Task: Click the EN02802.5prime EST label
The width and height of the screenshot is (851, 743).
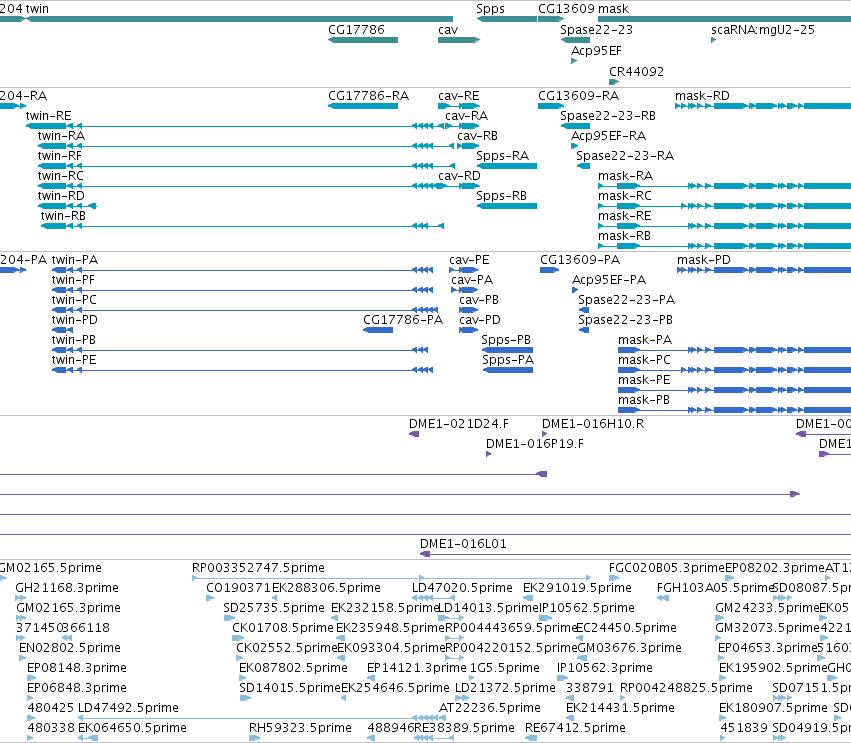Action: (x=69, y=649)
